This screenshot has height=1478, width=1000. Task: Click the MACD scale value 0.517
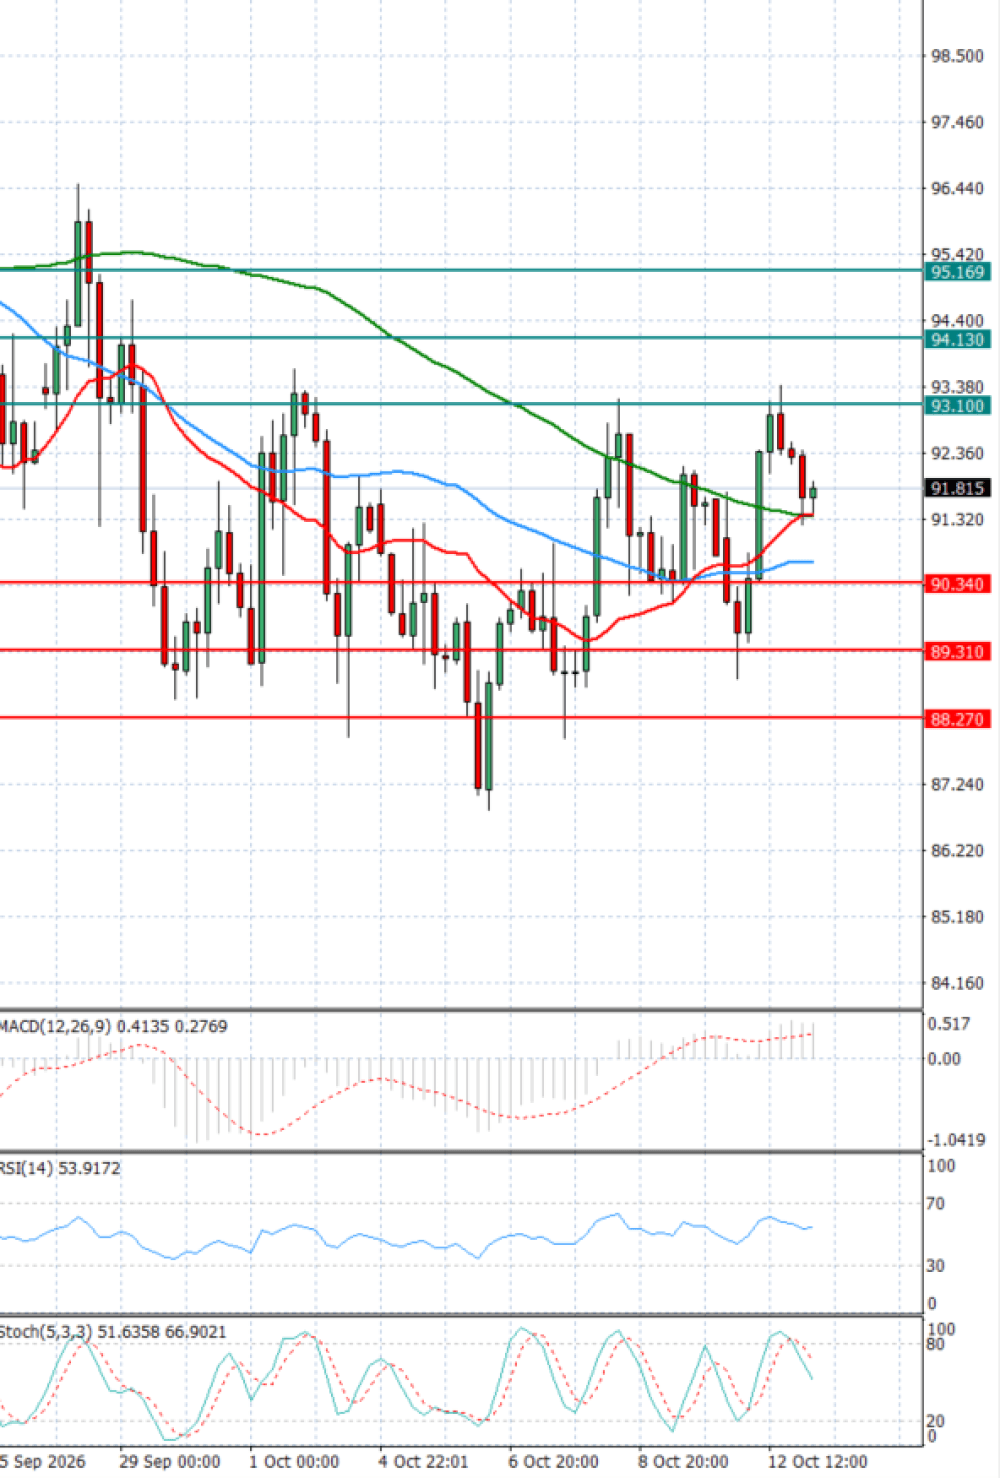click(x=949, y=1023)
